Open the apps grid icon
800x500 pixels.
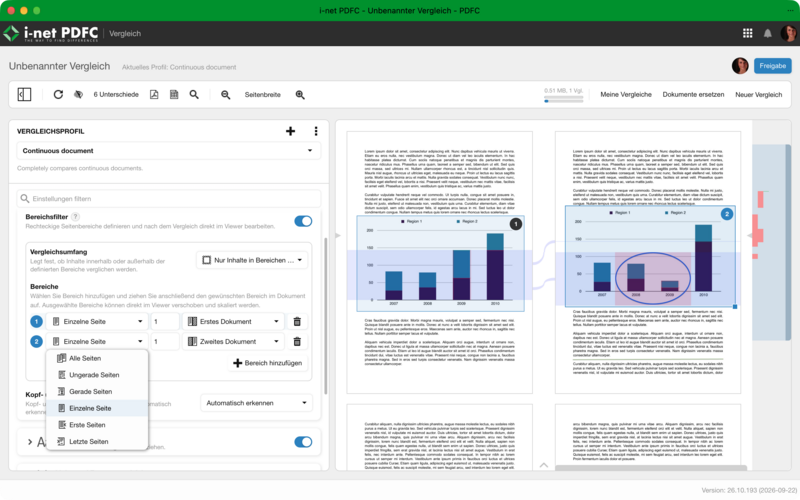point(747,33)
